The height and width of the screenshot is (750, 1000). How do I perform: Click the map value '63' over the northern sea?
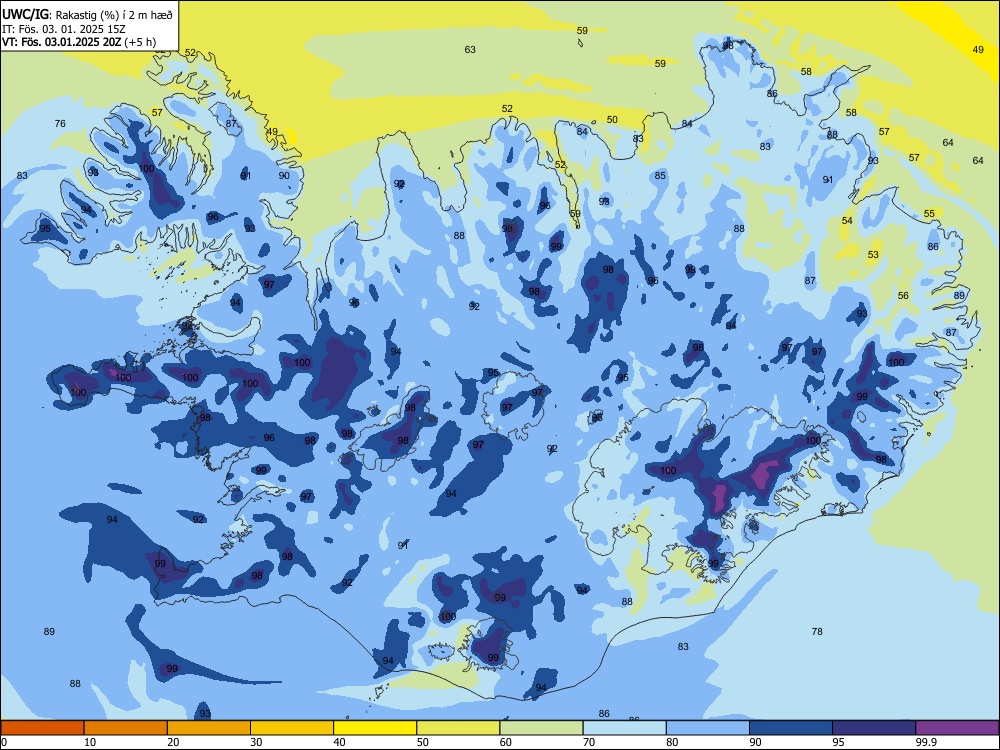coord(470,50)
